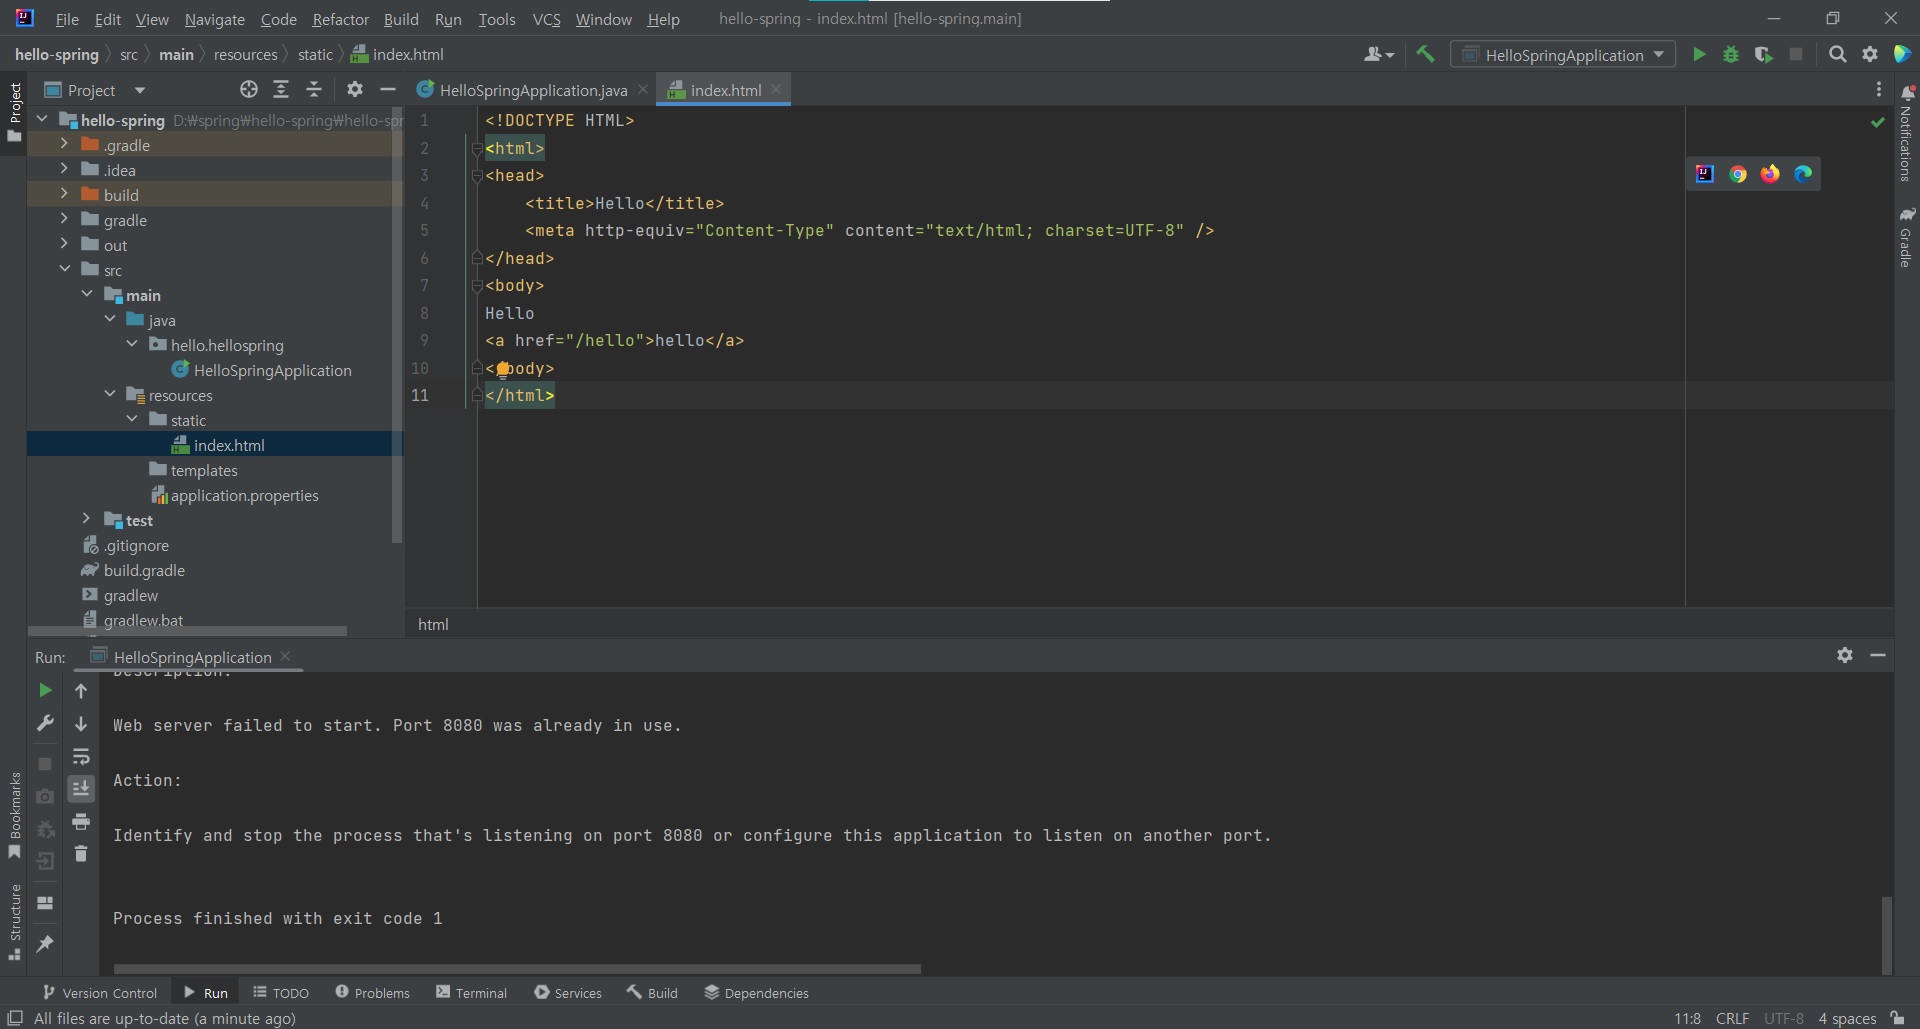This screenshot has width=1920, height=1029.
Task: Run with Coverage icon in toolbar
Action: 1764,55
